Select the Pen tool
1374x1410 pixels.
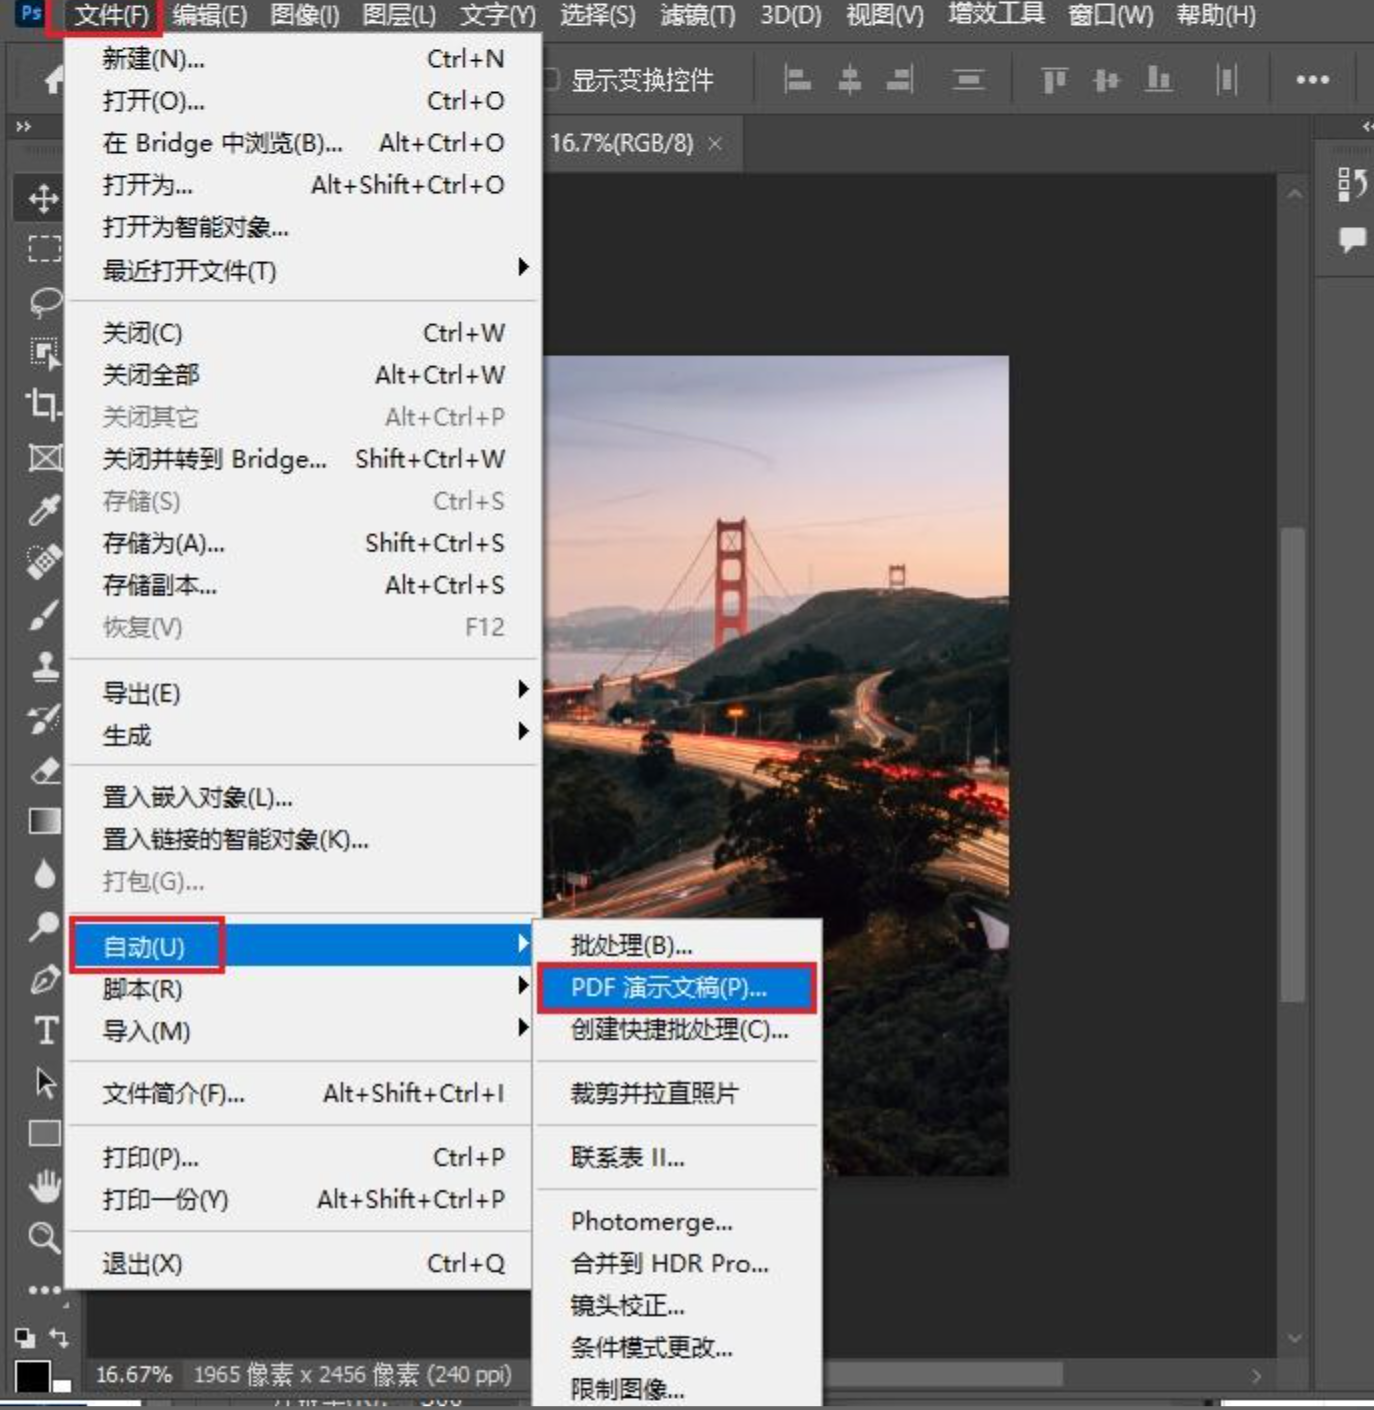[x=44, y=979]
